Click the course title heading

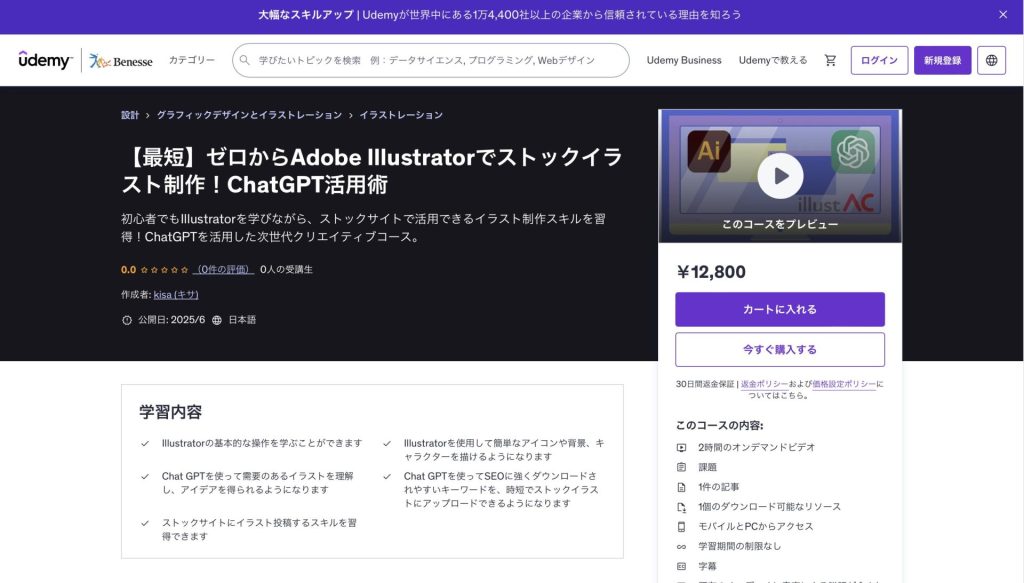point(372,170)
